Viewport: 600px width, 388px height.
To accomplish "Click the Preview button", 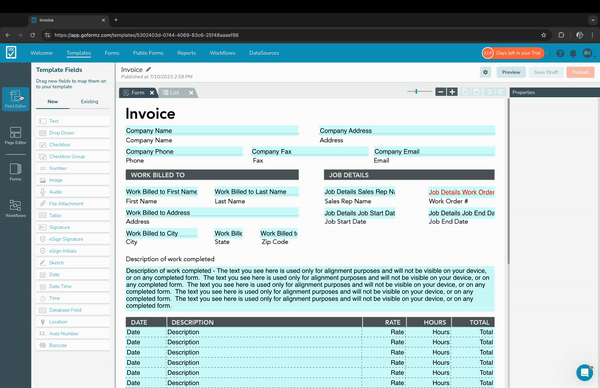I will click(511, 72).
